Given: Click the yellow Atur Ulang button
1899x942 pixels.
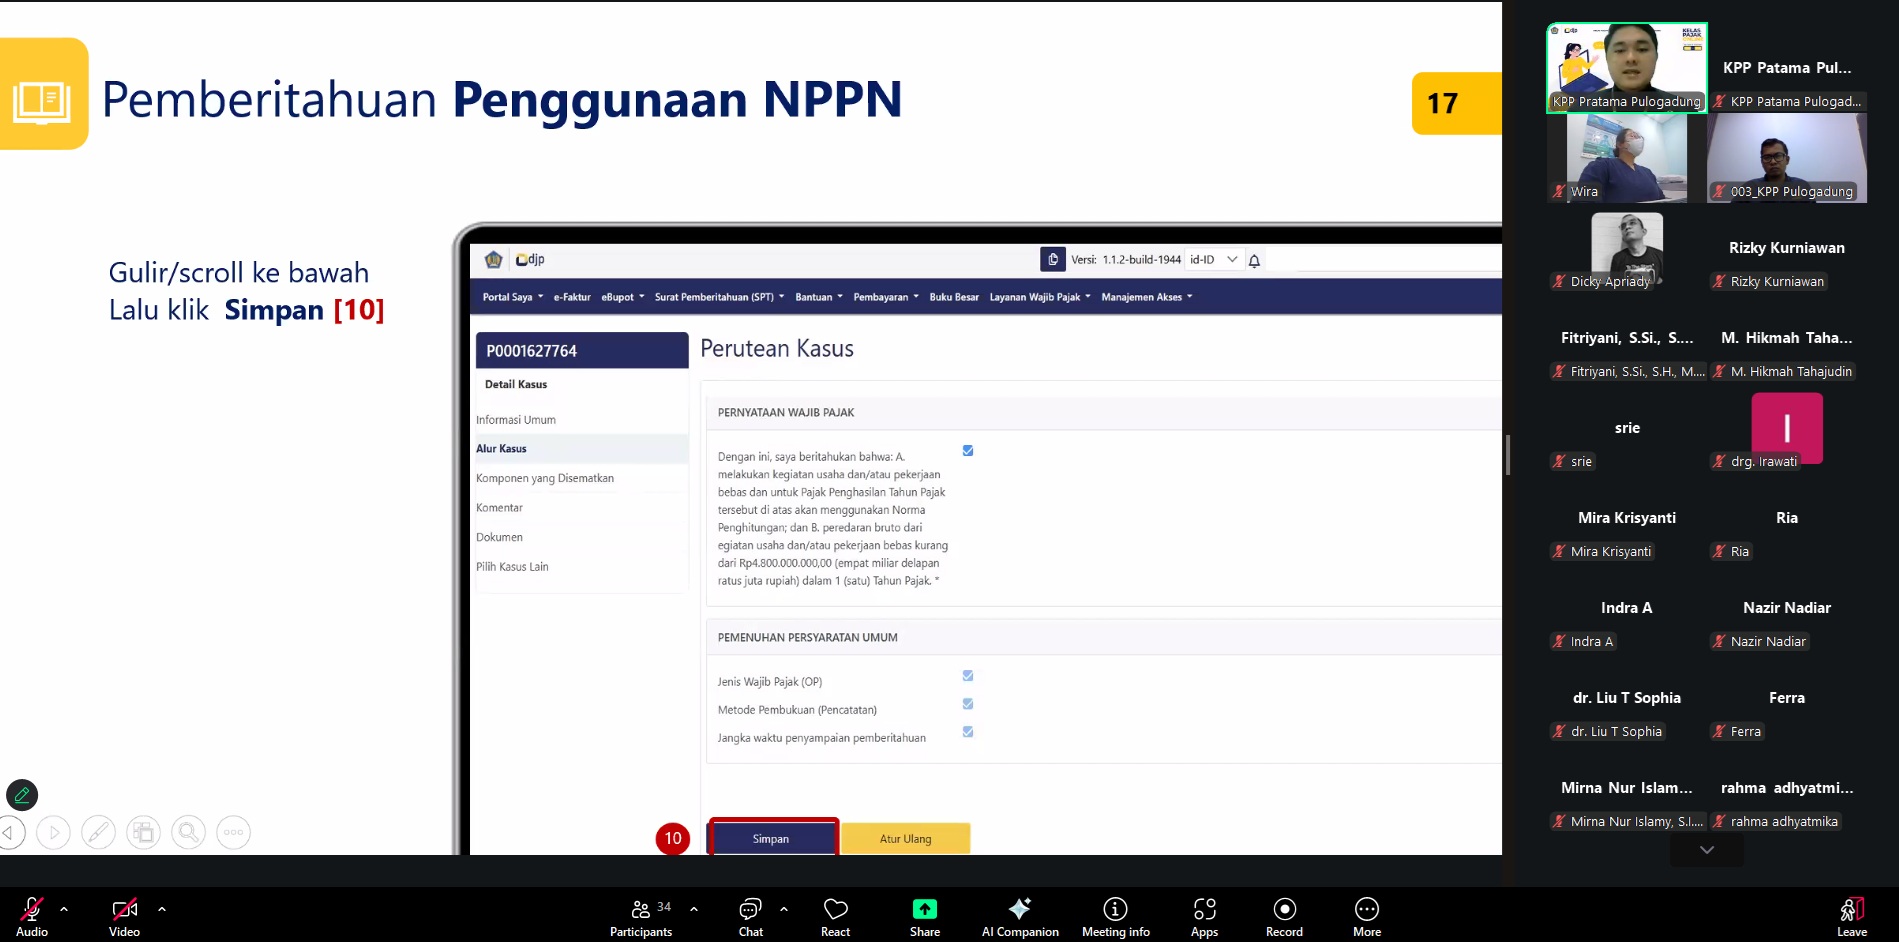Looking at the screenshot, I should tap(905, 838).
